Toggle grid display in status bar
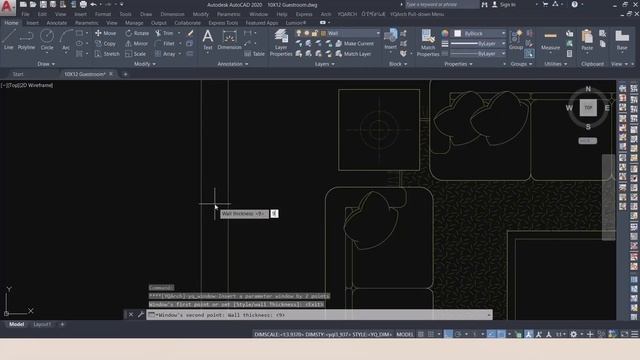This screenshot has width=640, height=360. [x=421, y=334]
